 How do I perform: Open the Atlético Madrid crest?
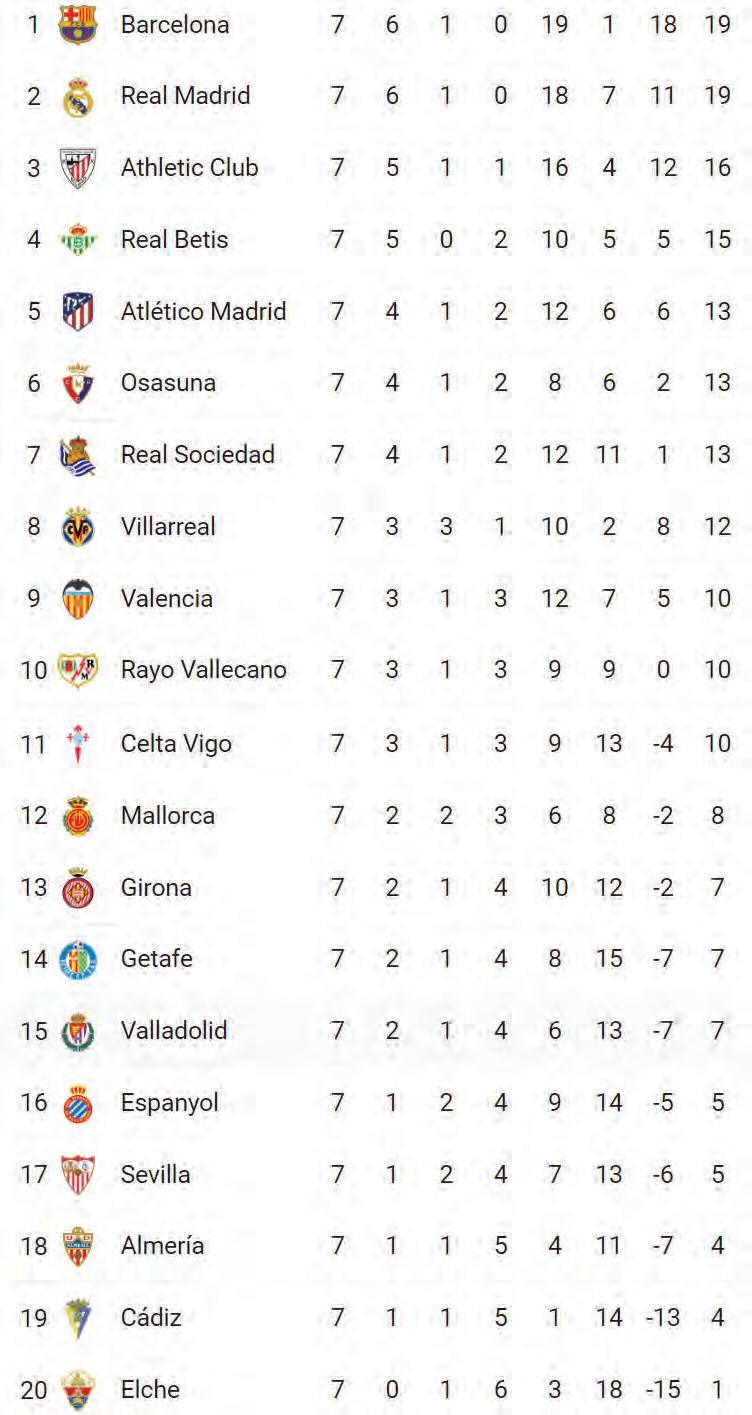[77, 311]
